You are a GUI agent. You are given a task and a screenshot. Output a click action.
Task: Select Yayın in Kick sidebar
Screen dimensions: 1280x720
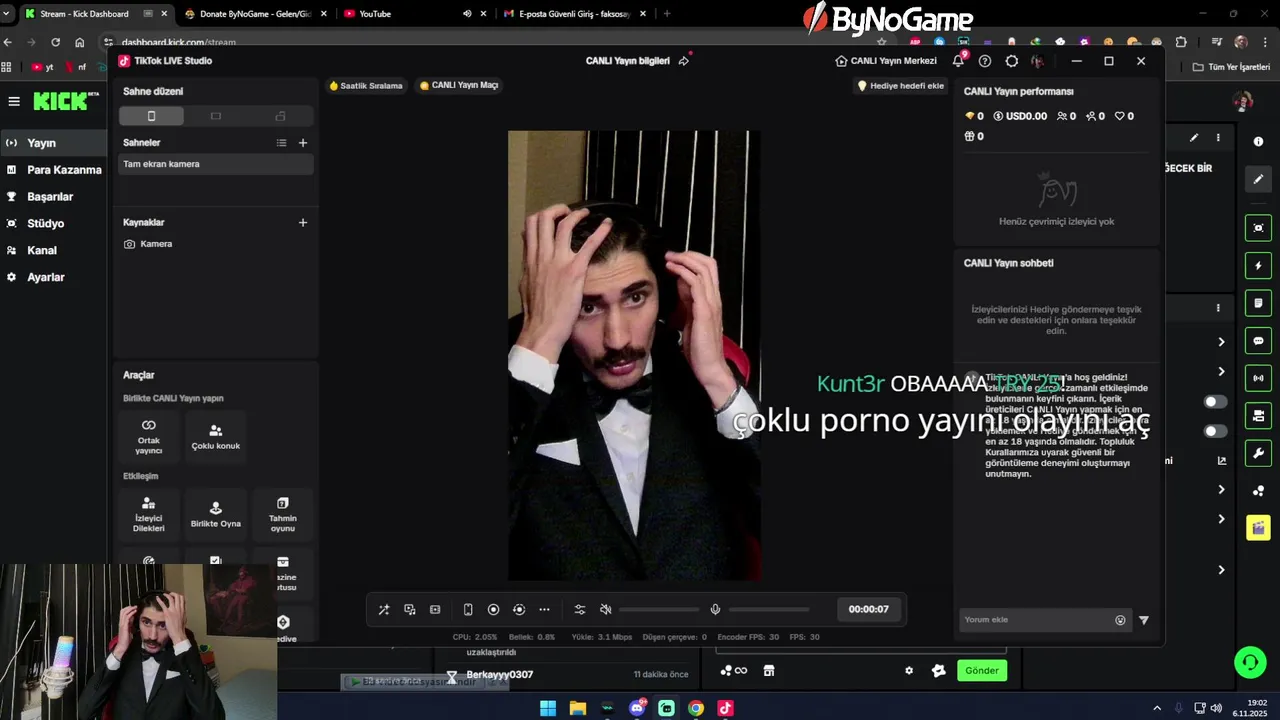[x=53, y=143]
